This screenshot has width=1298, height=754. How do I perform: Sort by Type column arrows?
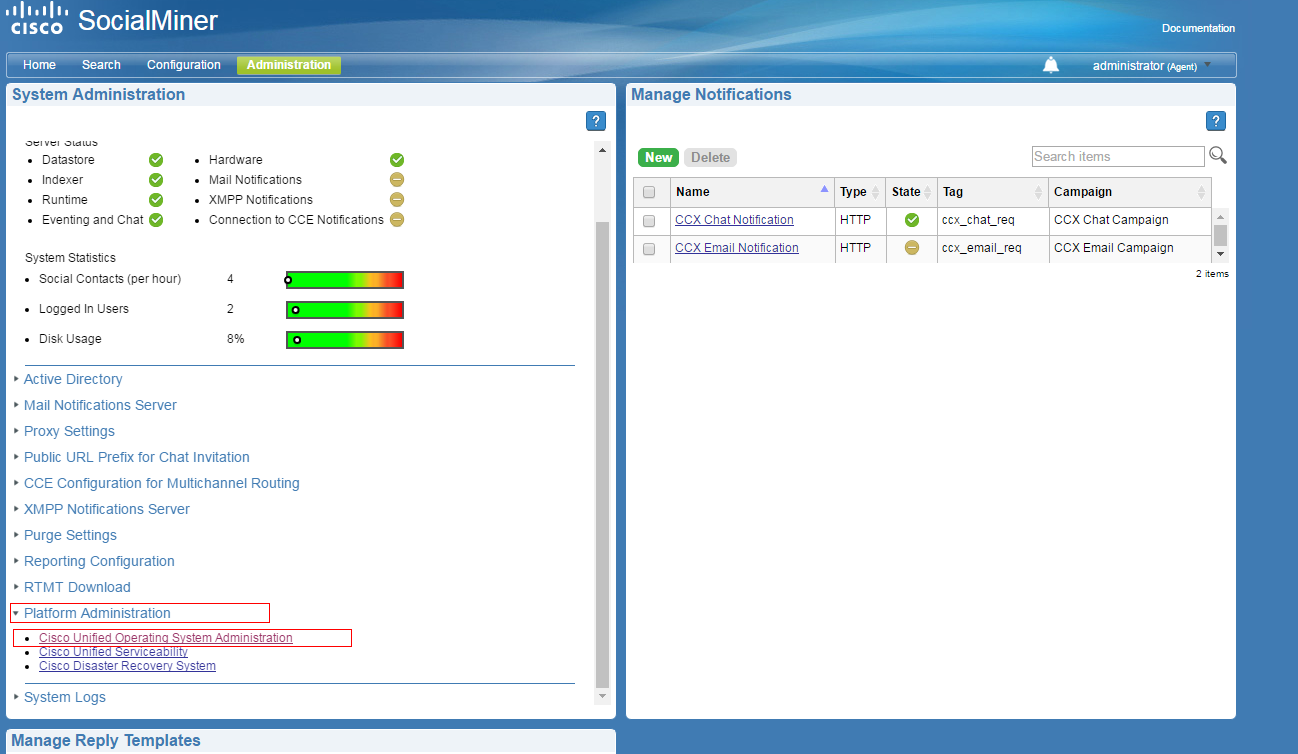click(x=876, y=192)
